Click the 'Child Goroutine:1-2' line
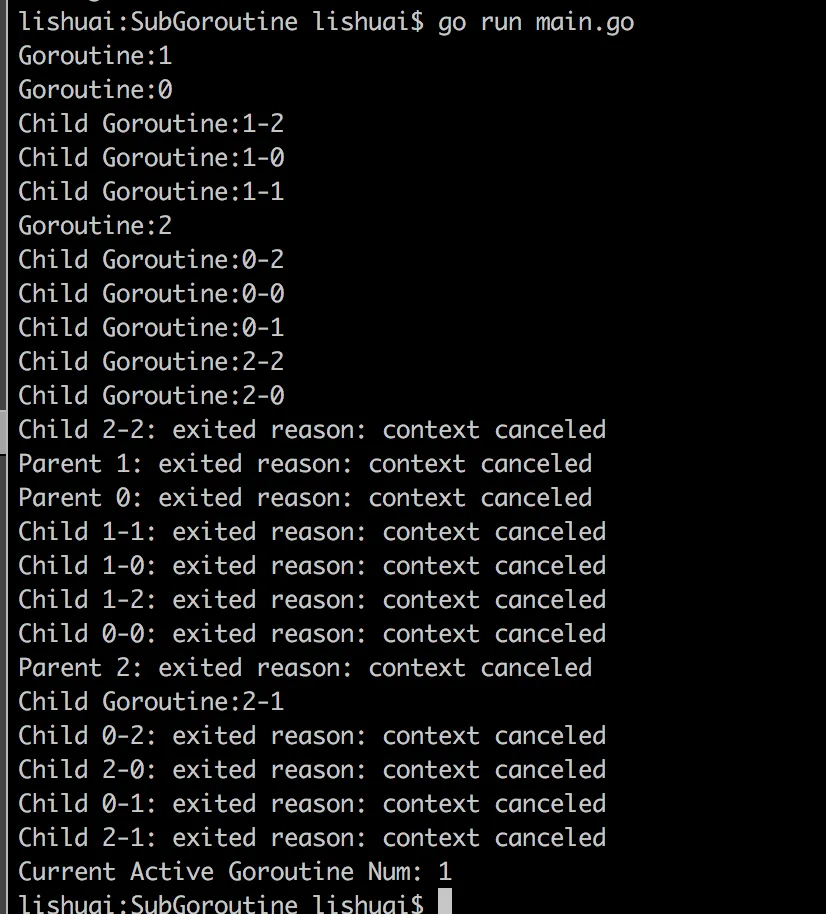The width and height of the screenshot is (826, 914). 151,123
